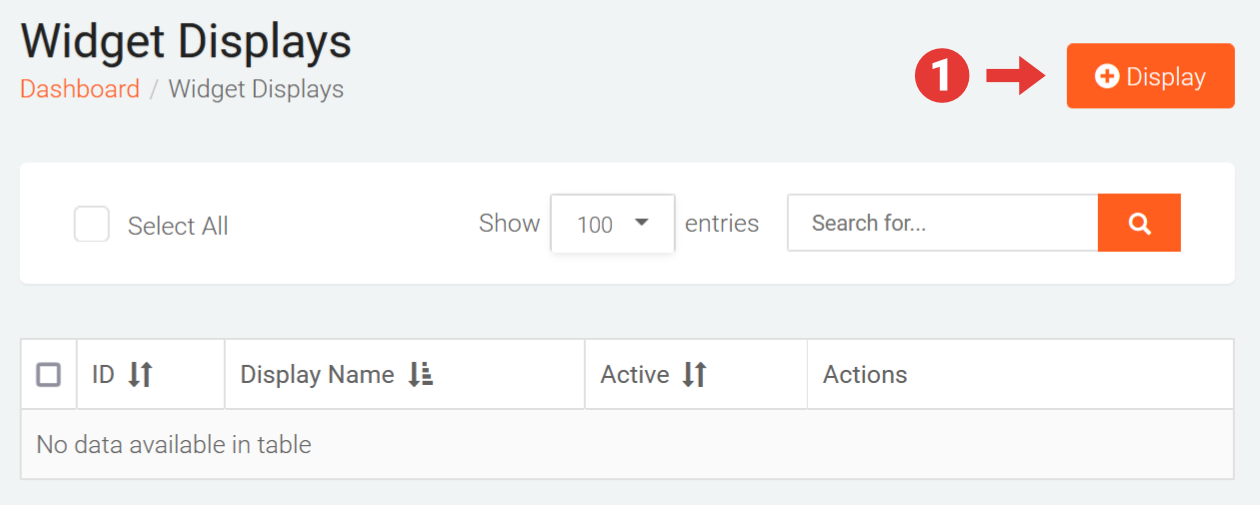Click the ID column header label

coord(103,375)
